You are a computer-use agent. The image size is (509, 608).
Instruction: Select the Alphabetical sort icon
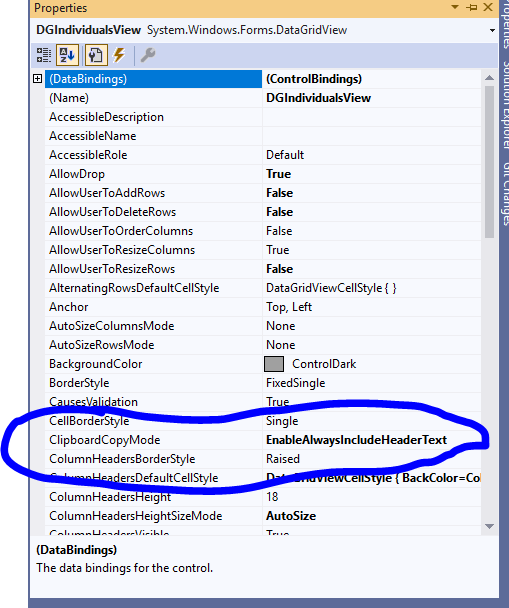pyautogui.click(x=67, y=55)
